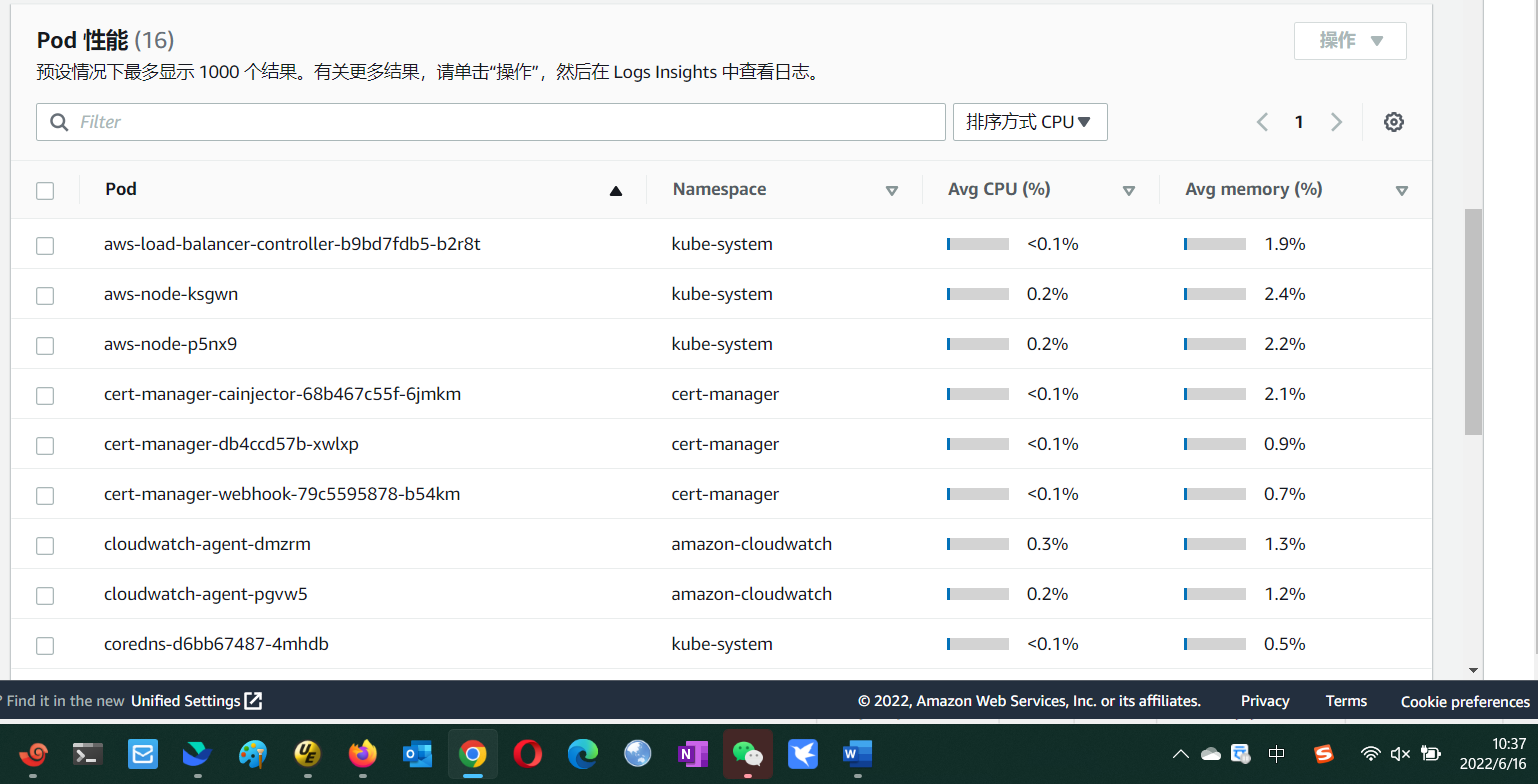
Task: Tick cert-manager-db4ccd57b-xwlxp checkbox
Action: (45, 445)
